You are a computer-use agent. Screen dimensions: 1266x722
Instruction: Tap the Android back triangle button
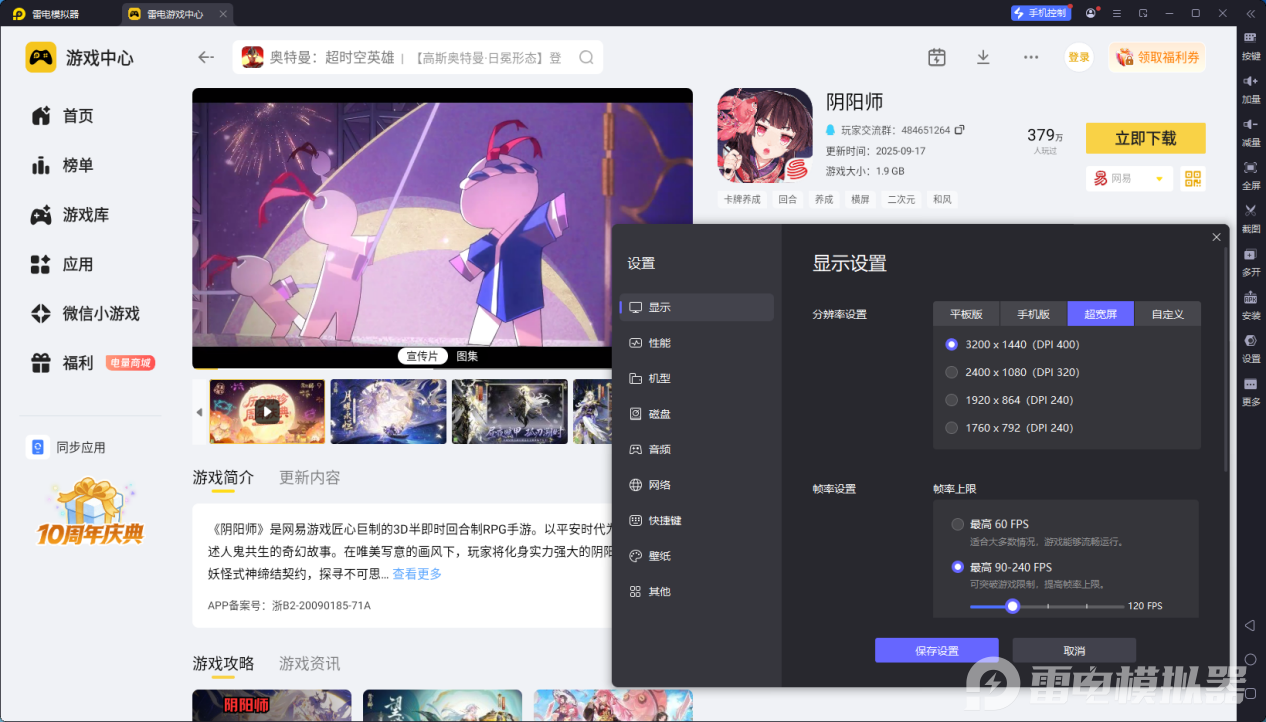click(x=1250, y=625)
